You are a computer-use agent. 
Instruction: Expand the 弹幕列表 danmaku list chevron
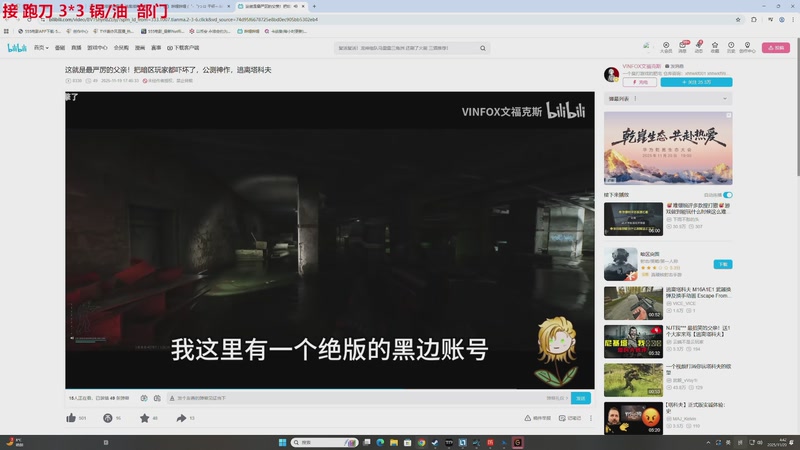pyautogui.click(x=724, y=98)
